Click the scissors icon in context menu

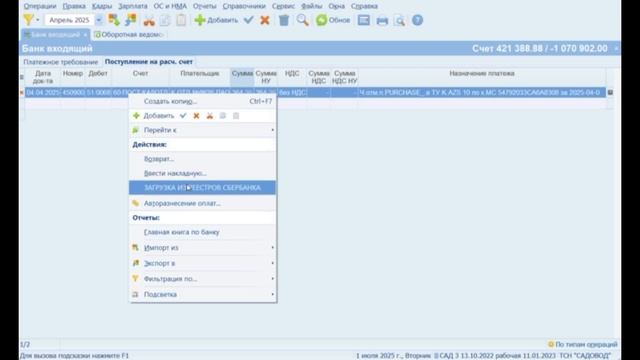click(209, 116)
